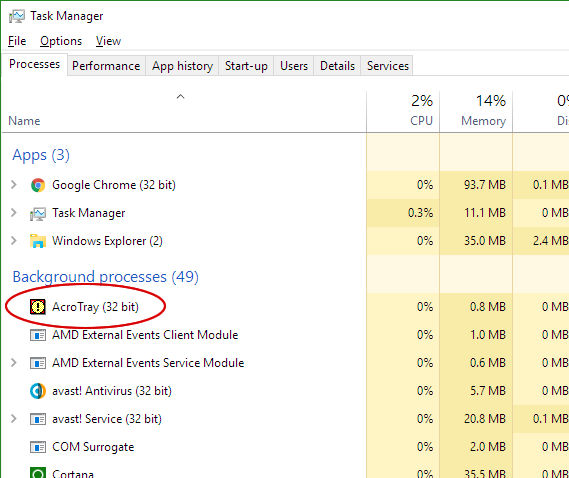
Task: Click Task Manager's 0.3% CPU value
Action: (420, 213)
